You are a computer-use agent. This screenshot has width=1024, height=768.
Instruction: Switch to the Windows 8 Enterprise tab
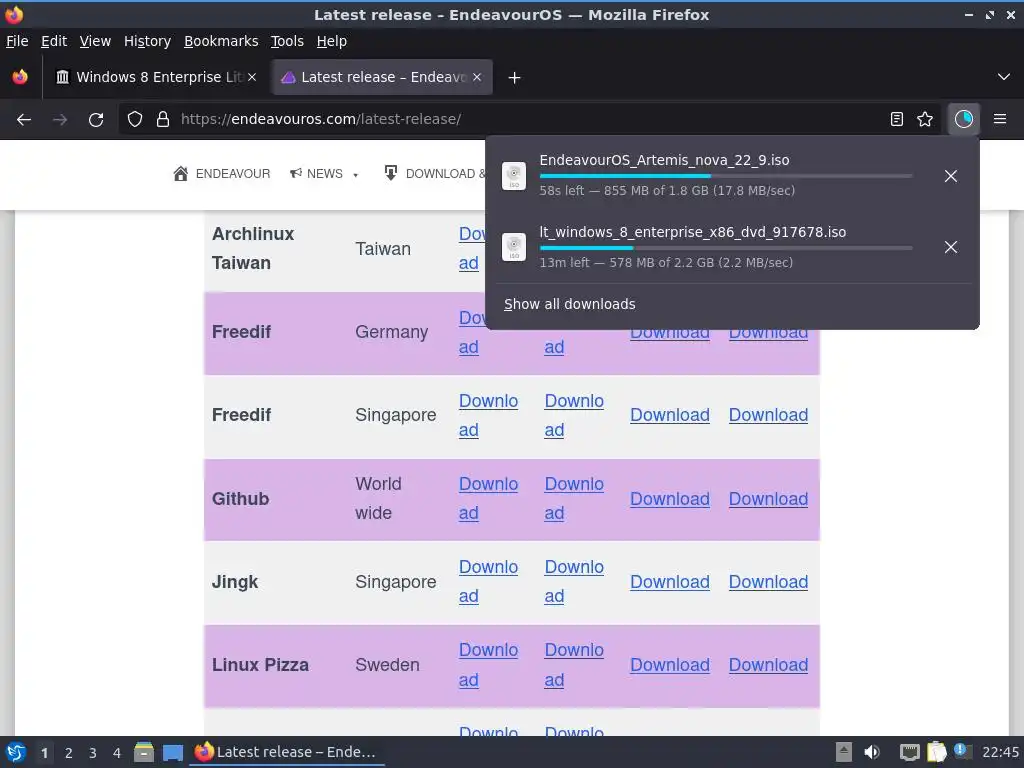coord(157,77)
